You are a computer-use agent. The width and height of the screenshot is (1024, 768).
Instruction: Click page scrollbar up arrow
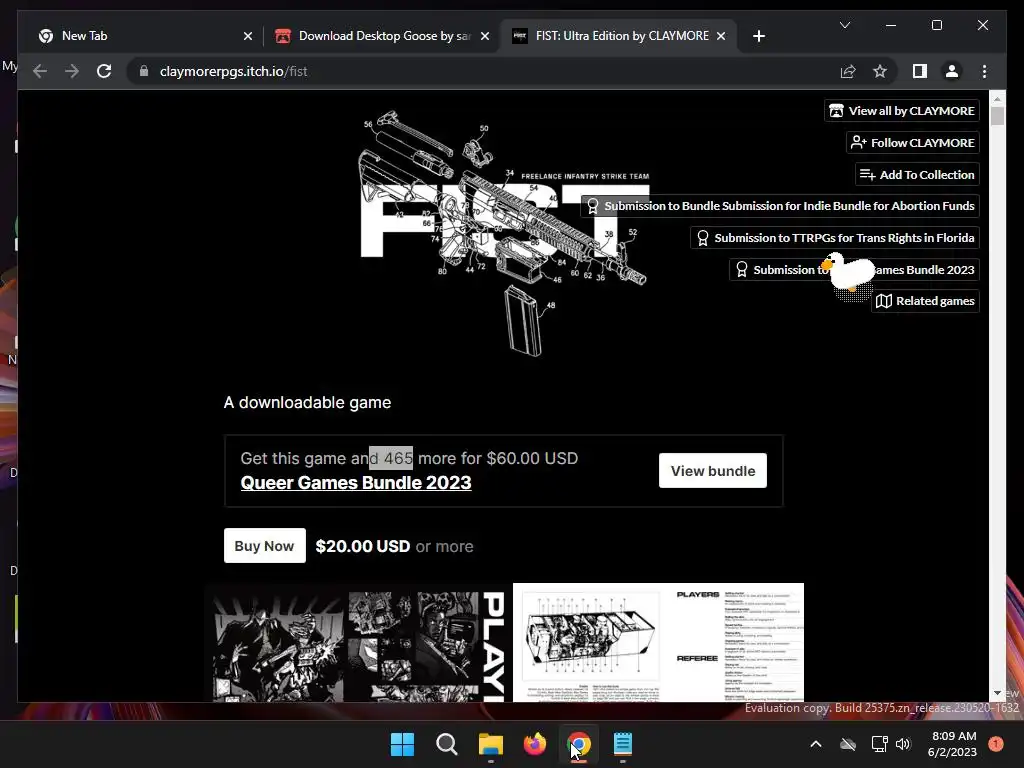[x=997, y=99]
